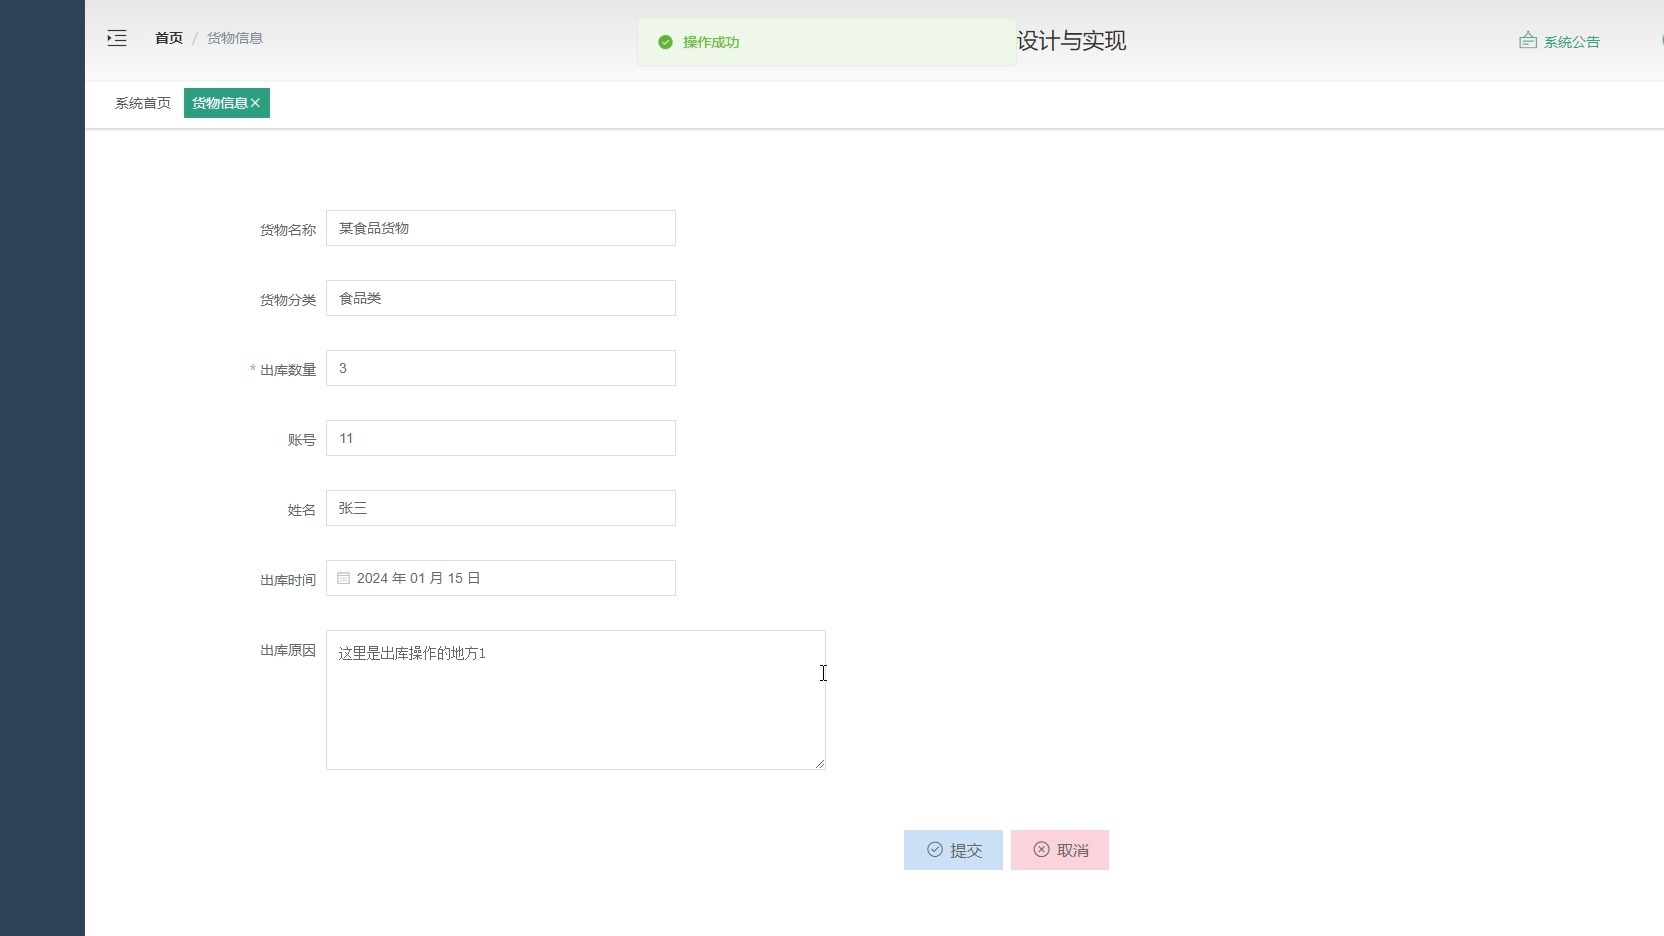Click the 账号 input field
This screenshot has width=1664, height=936.
point(501,438)
